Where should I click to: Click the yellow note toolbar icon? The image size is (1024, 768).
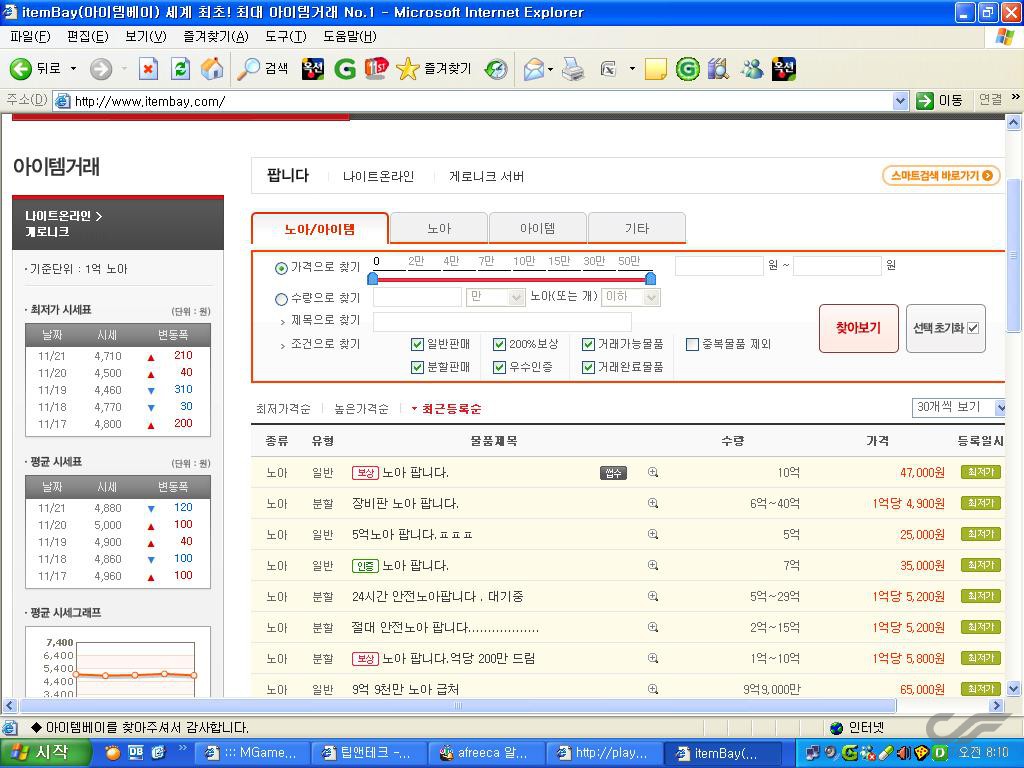(655, 69)
